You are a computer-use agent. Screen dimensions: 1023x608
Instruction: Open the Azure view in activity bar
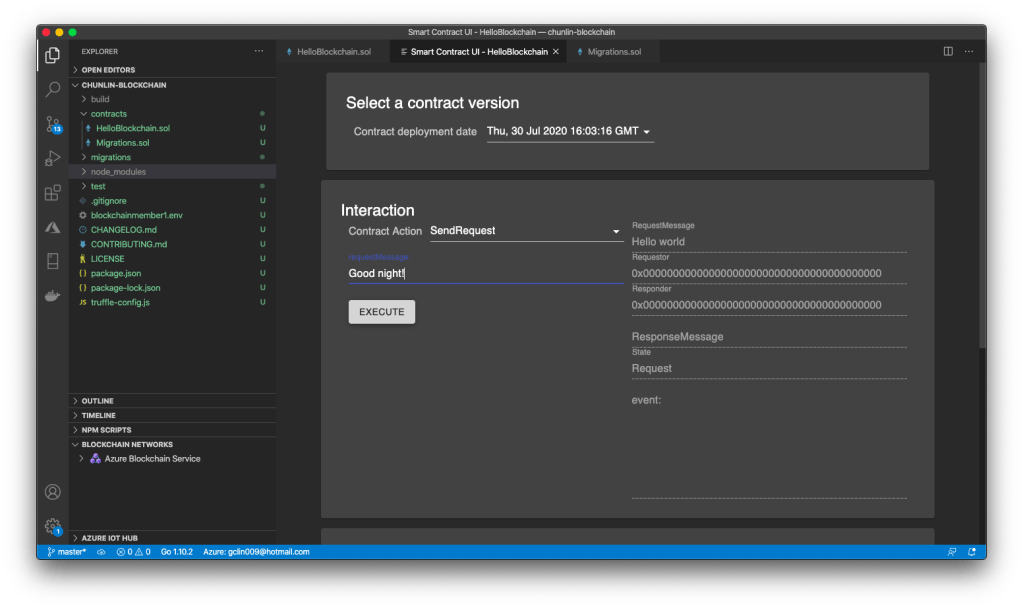(x=53, y=227)
